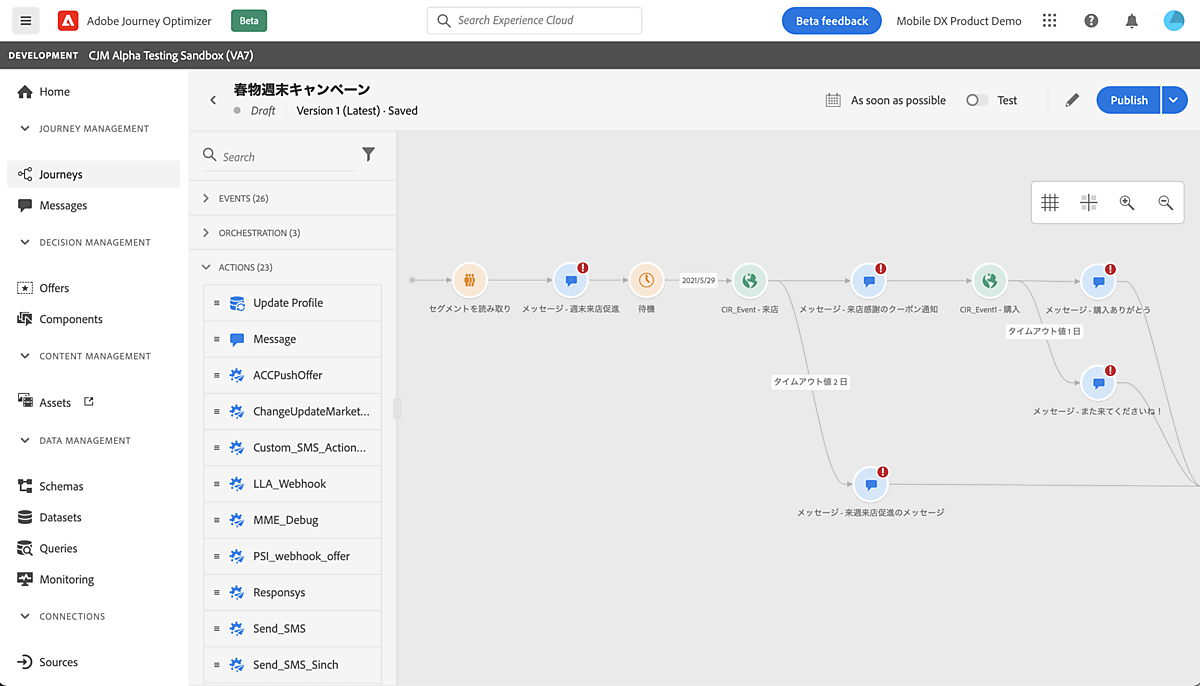
Task: Zoom out on the journey canvas
Action: pyautogui.click(x=1165, y=203)
